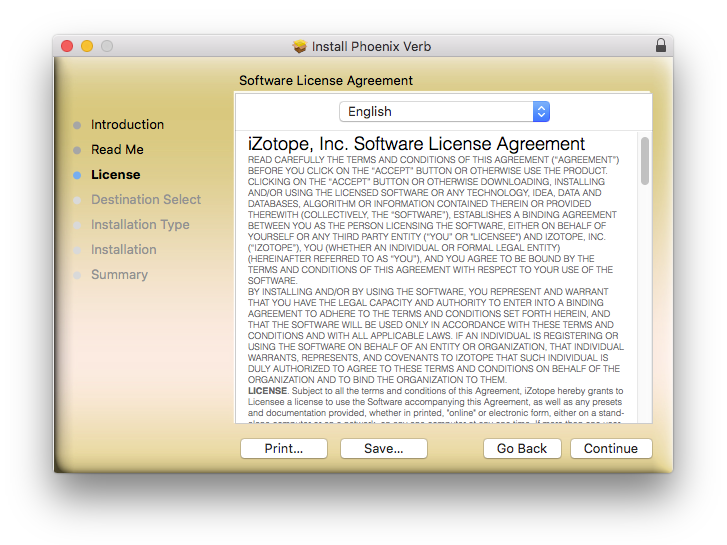Click the gray bullet next to Introduction

pos(77,125)
